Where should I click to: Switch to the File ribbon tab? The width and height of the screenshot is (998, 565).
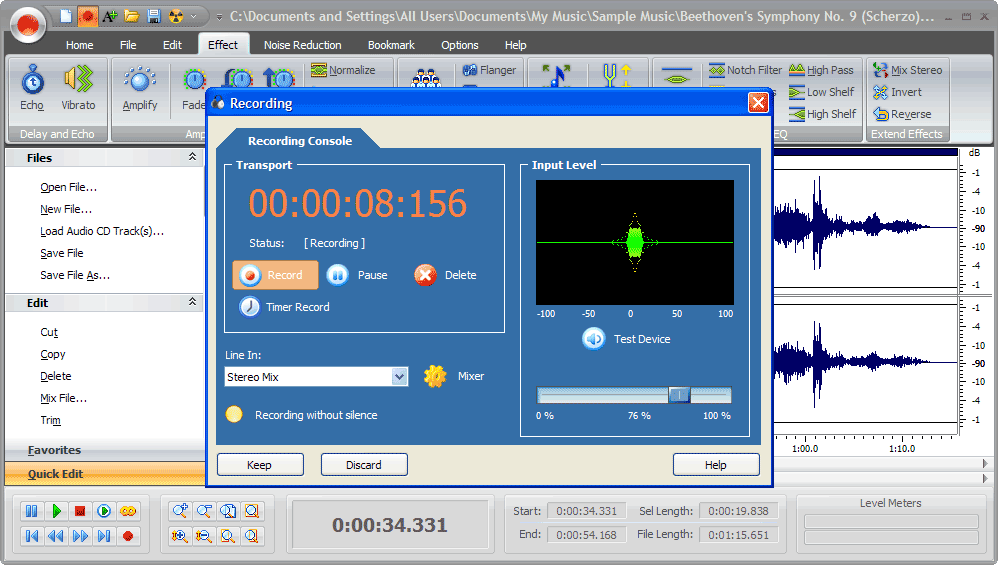tap(128, 45)
